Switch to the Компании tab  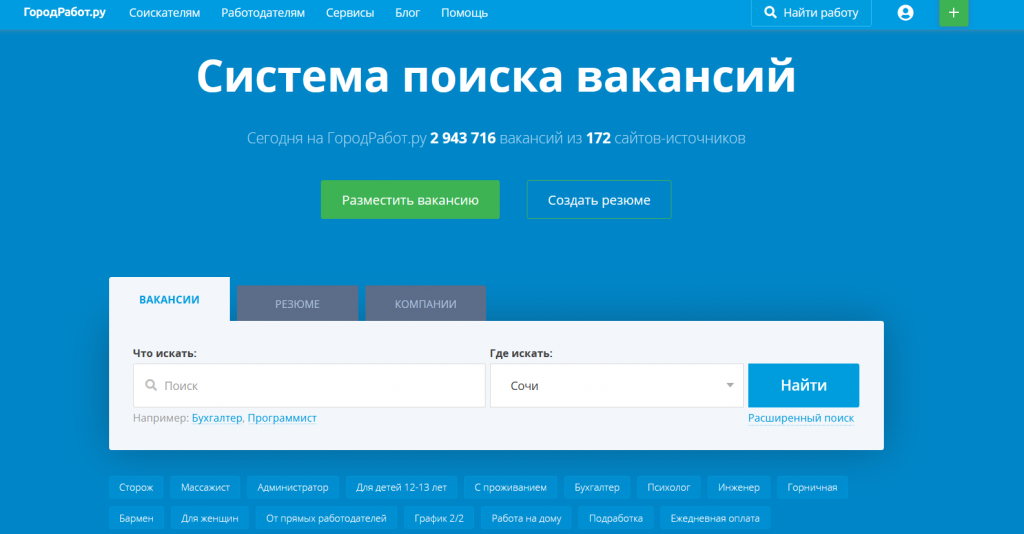425,304
